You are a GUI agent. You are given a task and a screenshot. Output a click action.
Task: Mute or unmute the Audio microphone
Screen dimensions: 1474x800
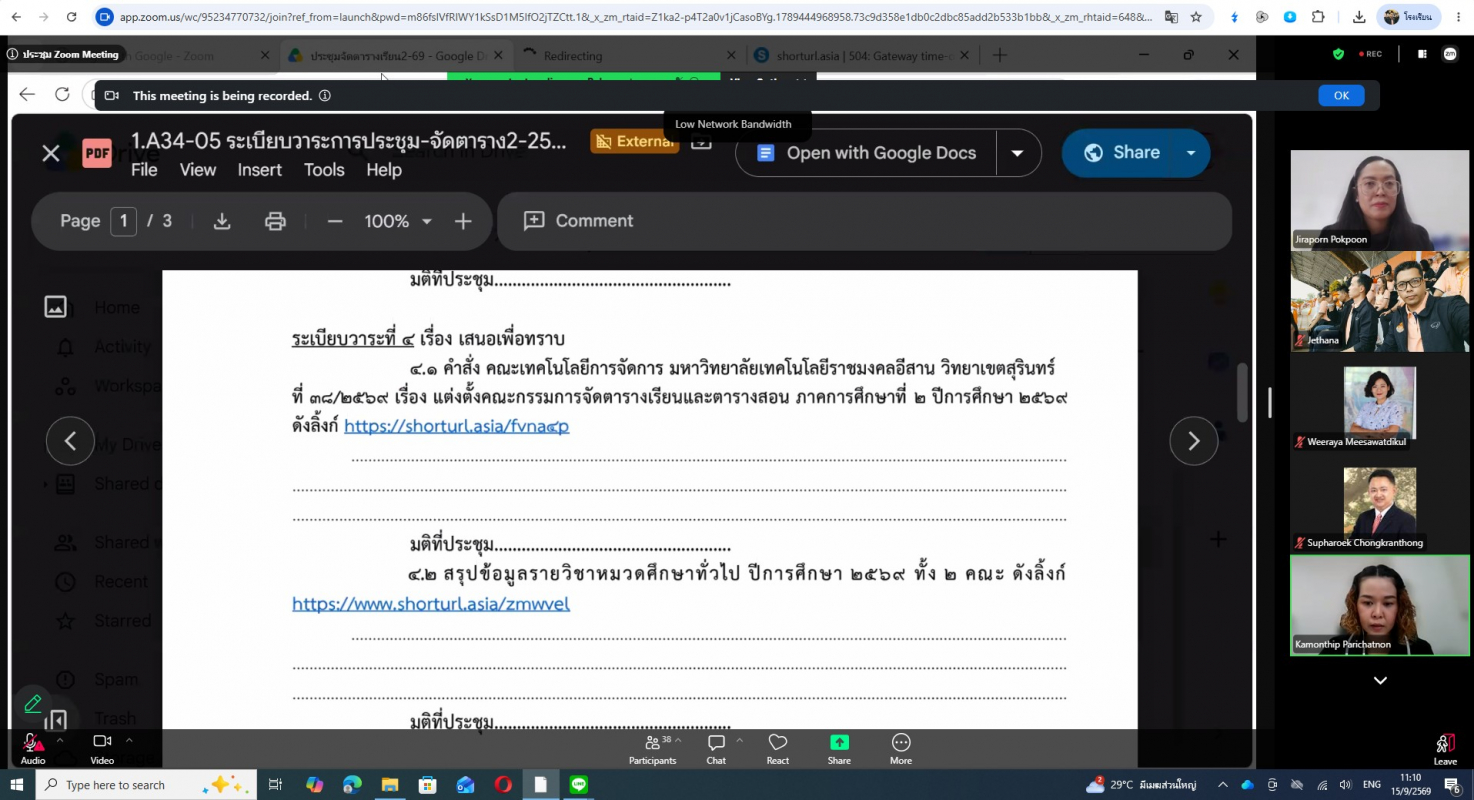tap(33, 748)
